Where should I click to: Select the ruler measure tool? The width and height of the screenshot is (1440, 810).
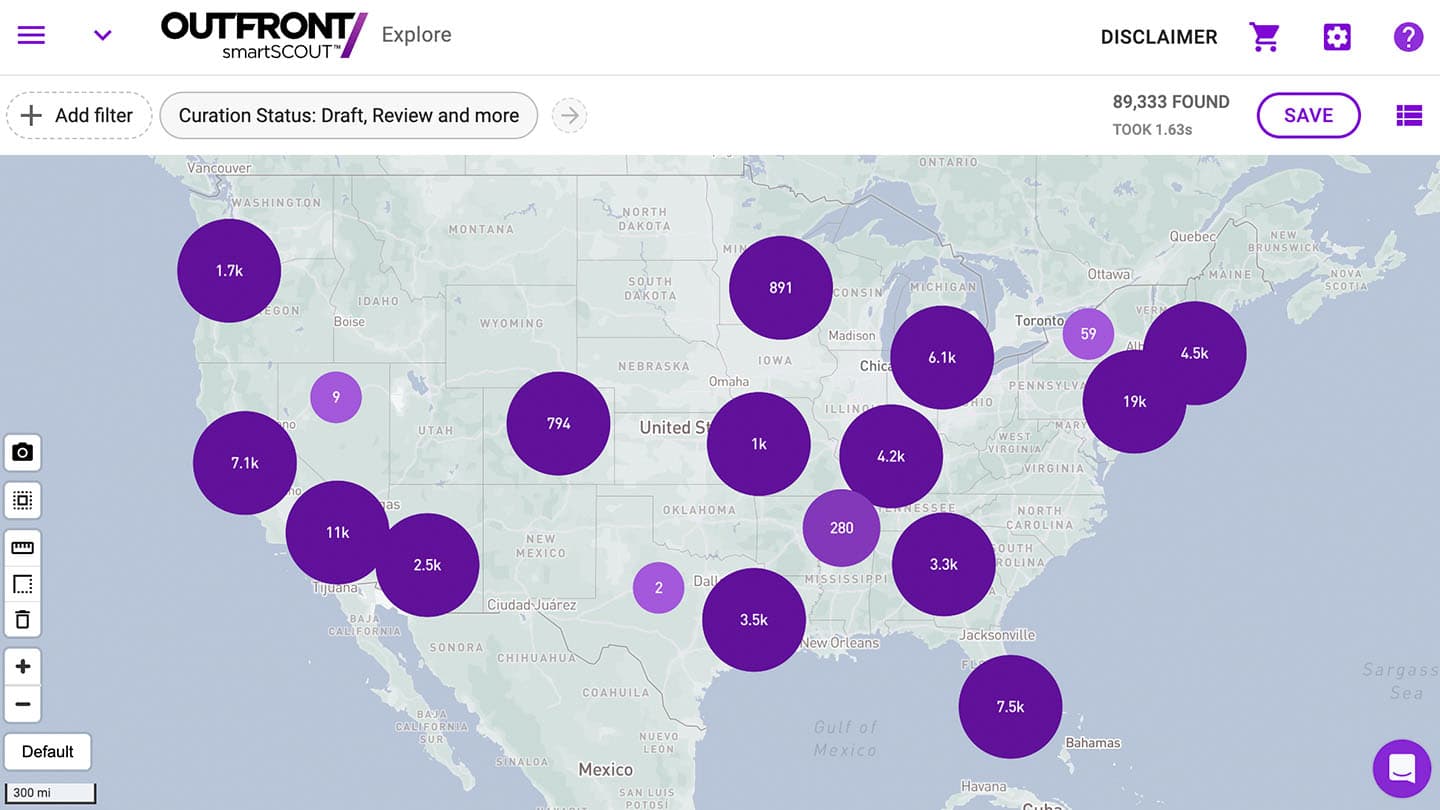22,547
